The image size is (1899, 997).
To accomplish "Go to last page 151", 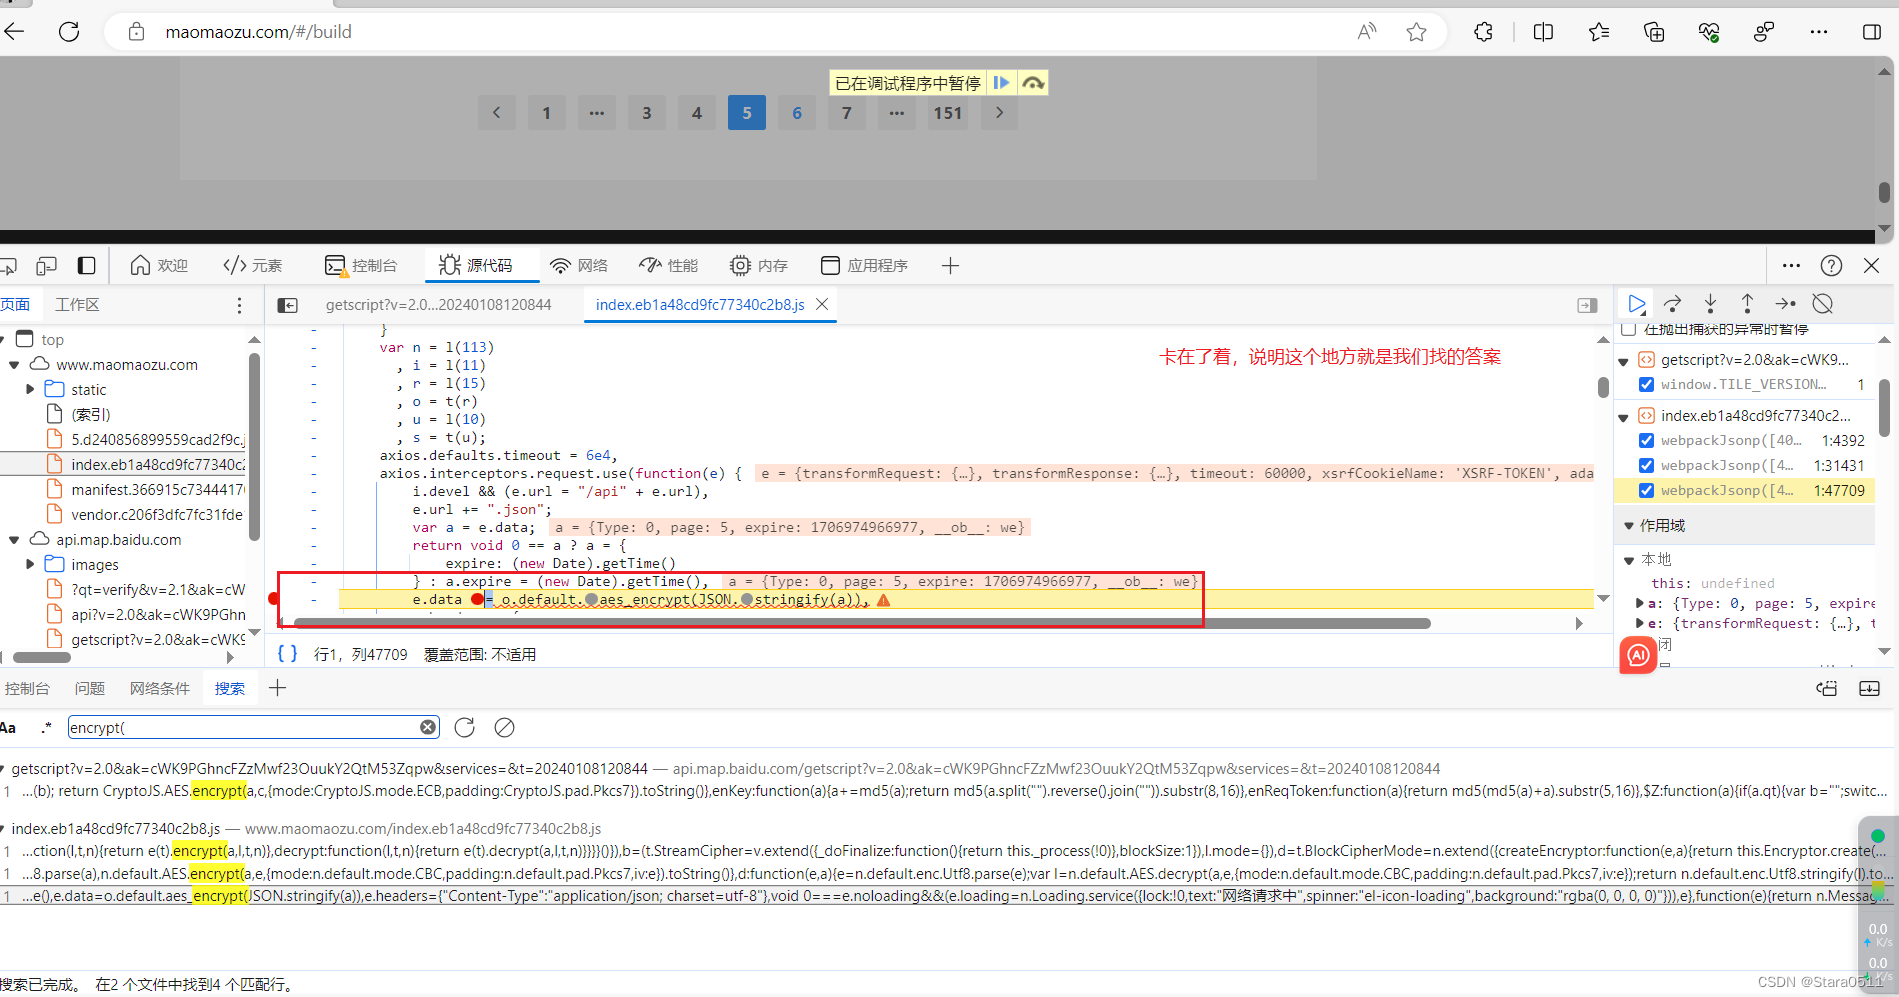I will pos(947,113).
